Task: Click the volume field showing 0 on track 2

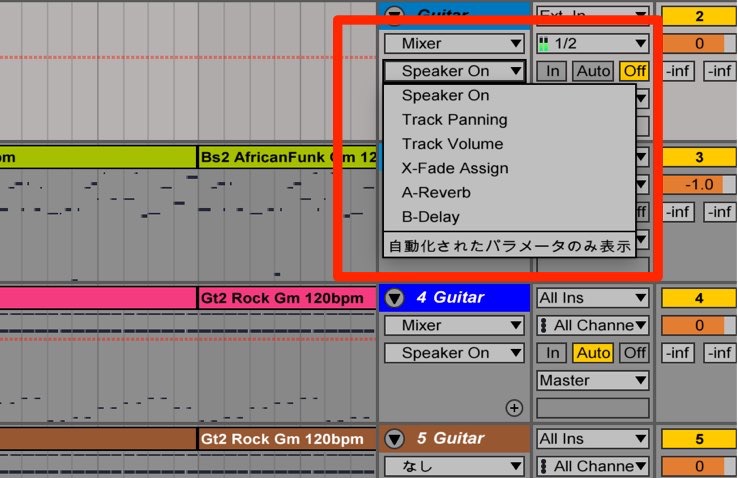Action: (x=699, y=44)
